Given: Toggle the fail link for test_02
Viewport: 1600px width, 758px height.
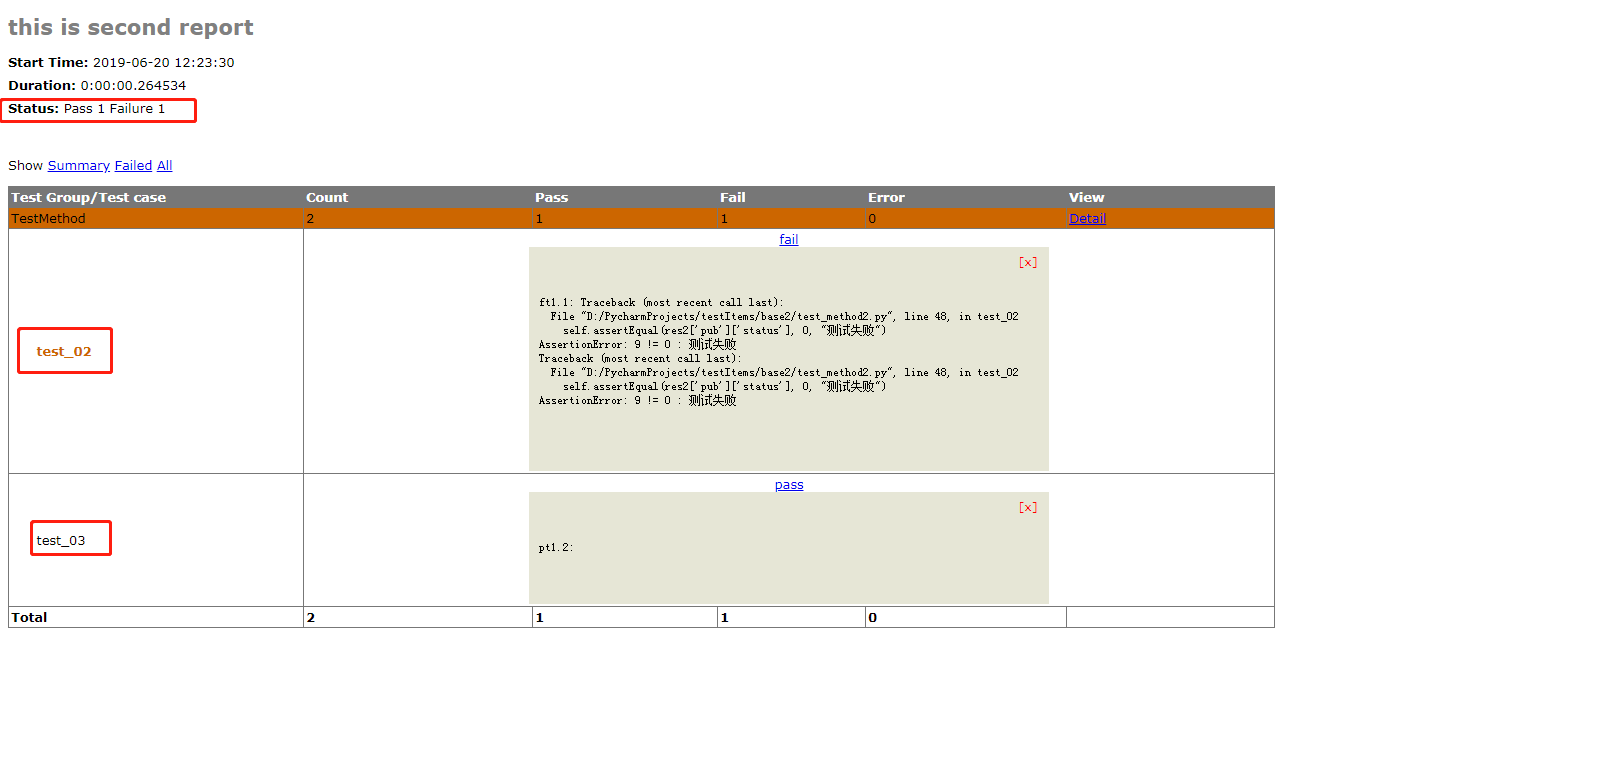Looking at the screenshot, I should point(789,240).
